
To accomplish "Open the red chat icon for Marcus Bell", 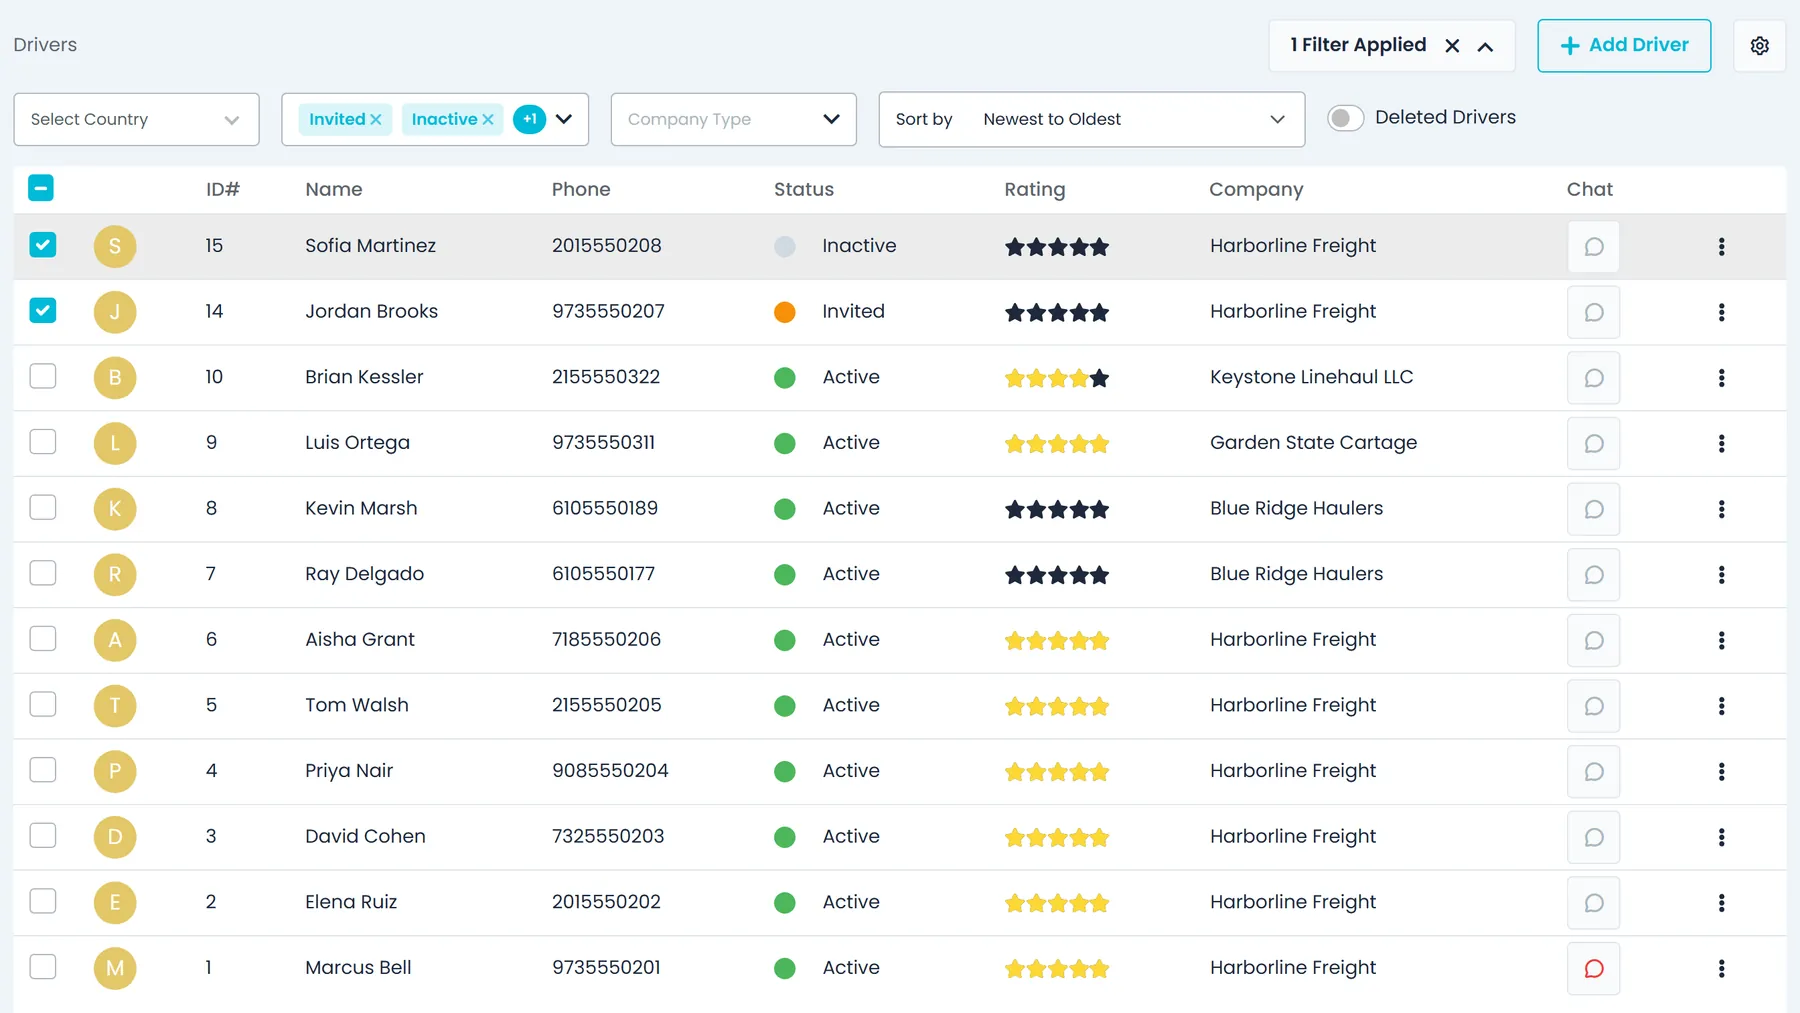I will 1593,968.
